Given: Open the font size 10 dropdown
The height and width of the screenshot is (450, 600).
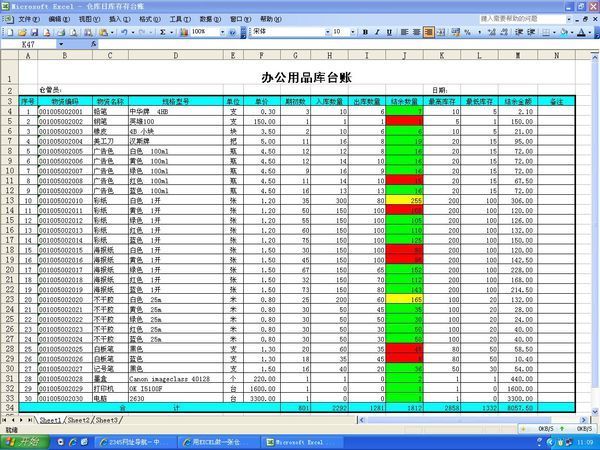Looking at the screenshot, I should pos(352,32).
